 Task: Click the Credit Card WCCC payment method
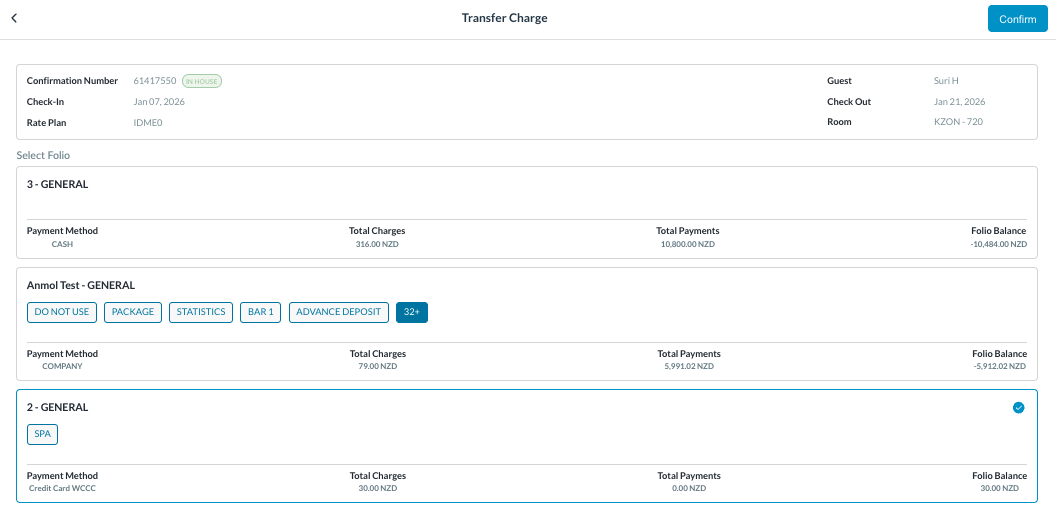click(62, 488)
